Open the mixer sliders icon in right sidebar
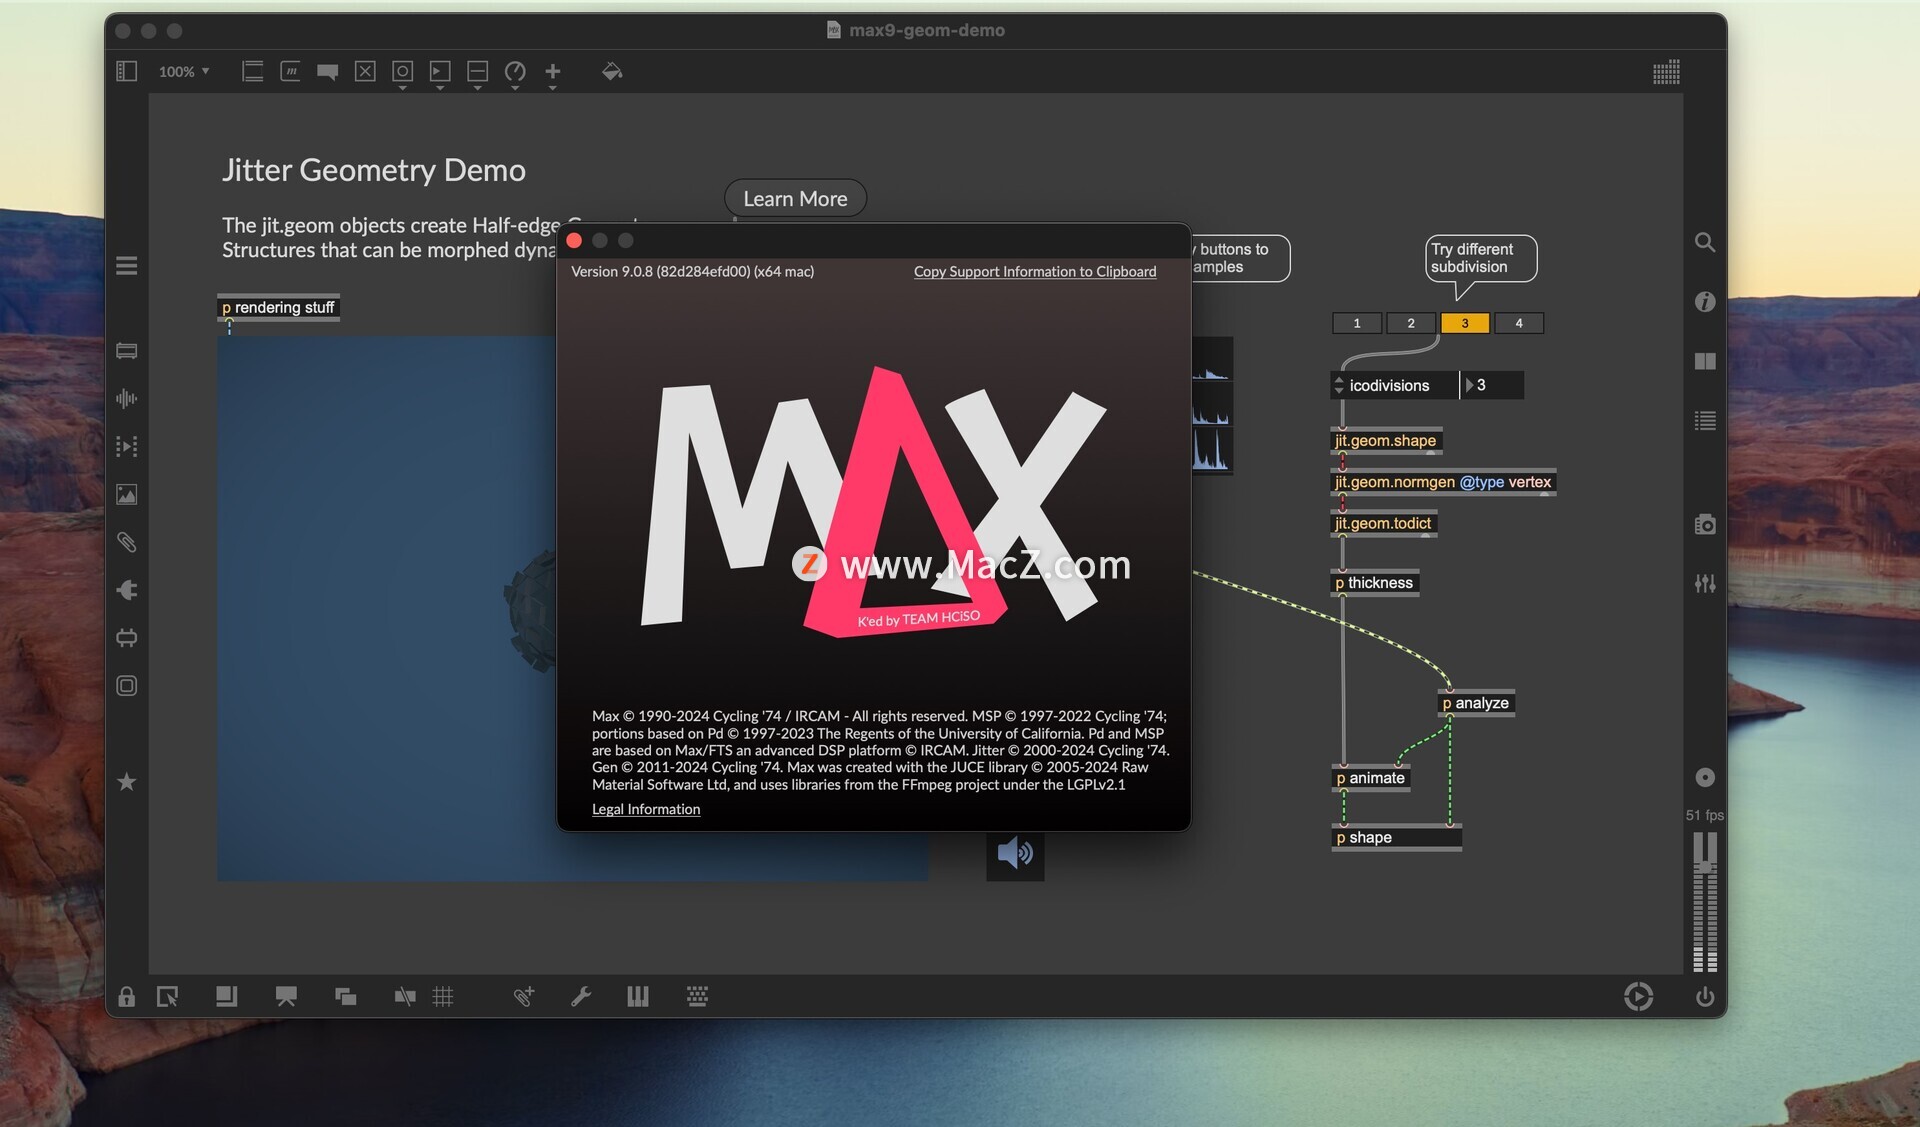This screenshot has width=1920, height=1127. pyautogui.click(x=1705, y=583)
